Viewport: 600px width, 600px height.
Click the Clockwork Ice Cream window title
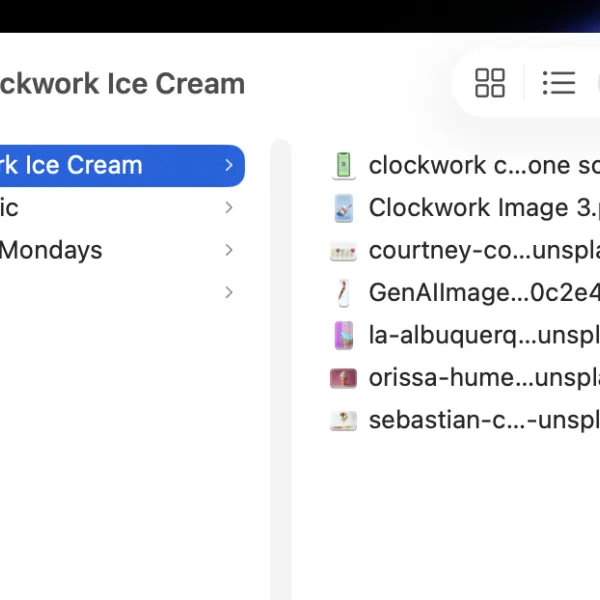pos(122,83)
